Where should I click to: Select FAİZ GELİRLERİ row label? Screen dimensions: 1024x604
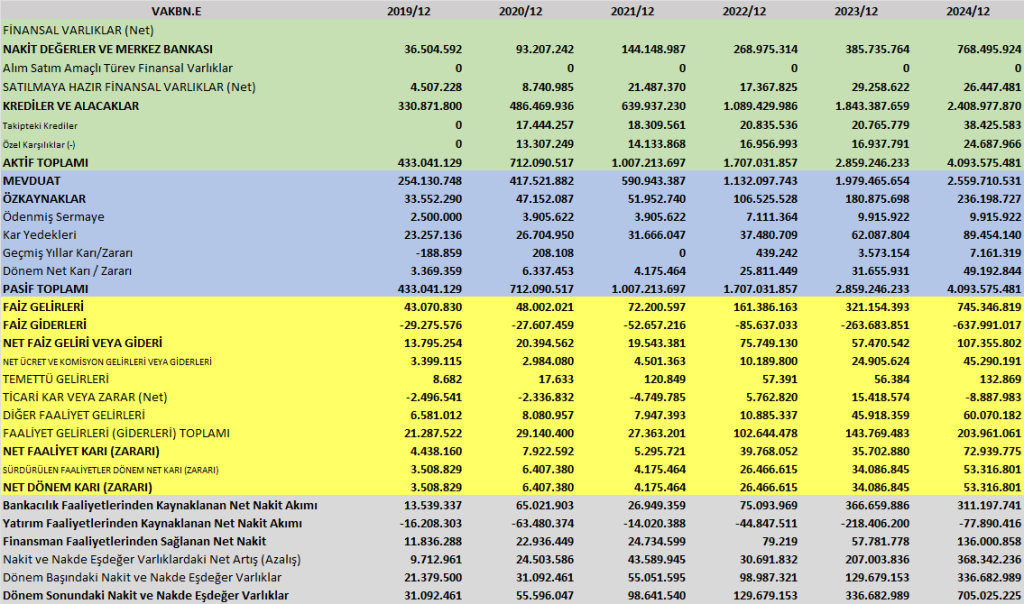click(x=43, y=307)
